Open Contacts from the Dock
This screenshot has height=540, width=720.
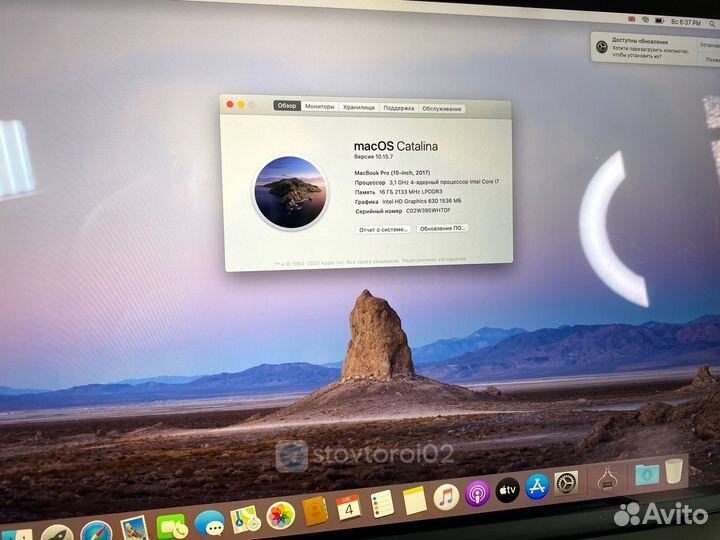pos(315,511)
